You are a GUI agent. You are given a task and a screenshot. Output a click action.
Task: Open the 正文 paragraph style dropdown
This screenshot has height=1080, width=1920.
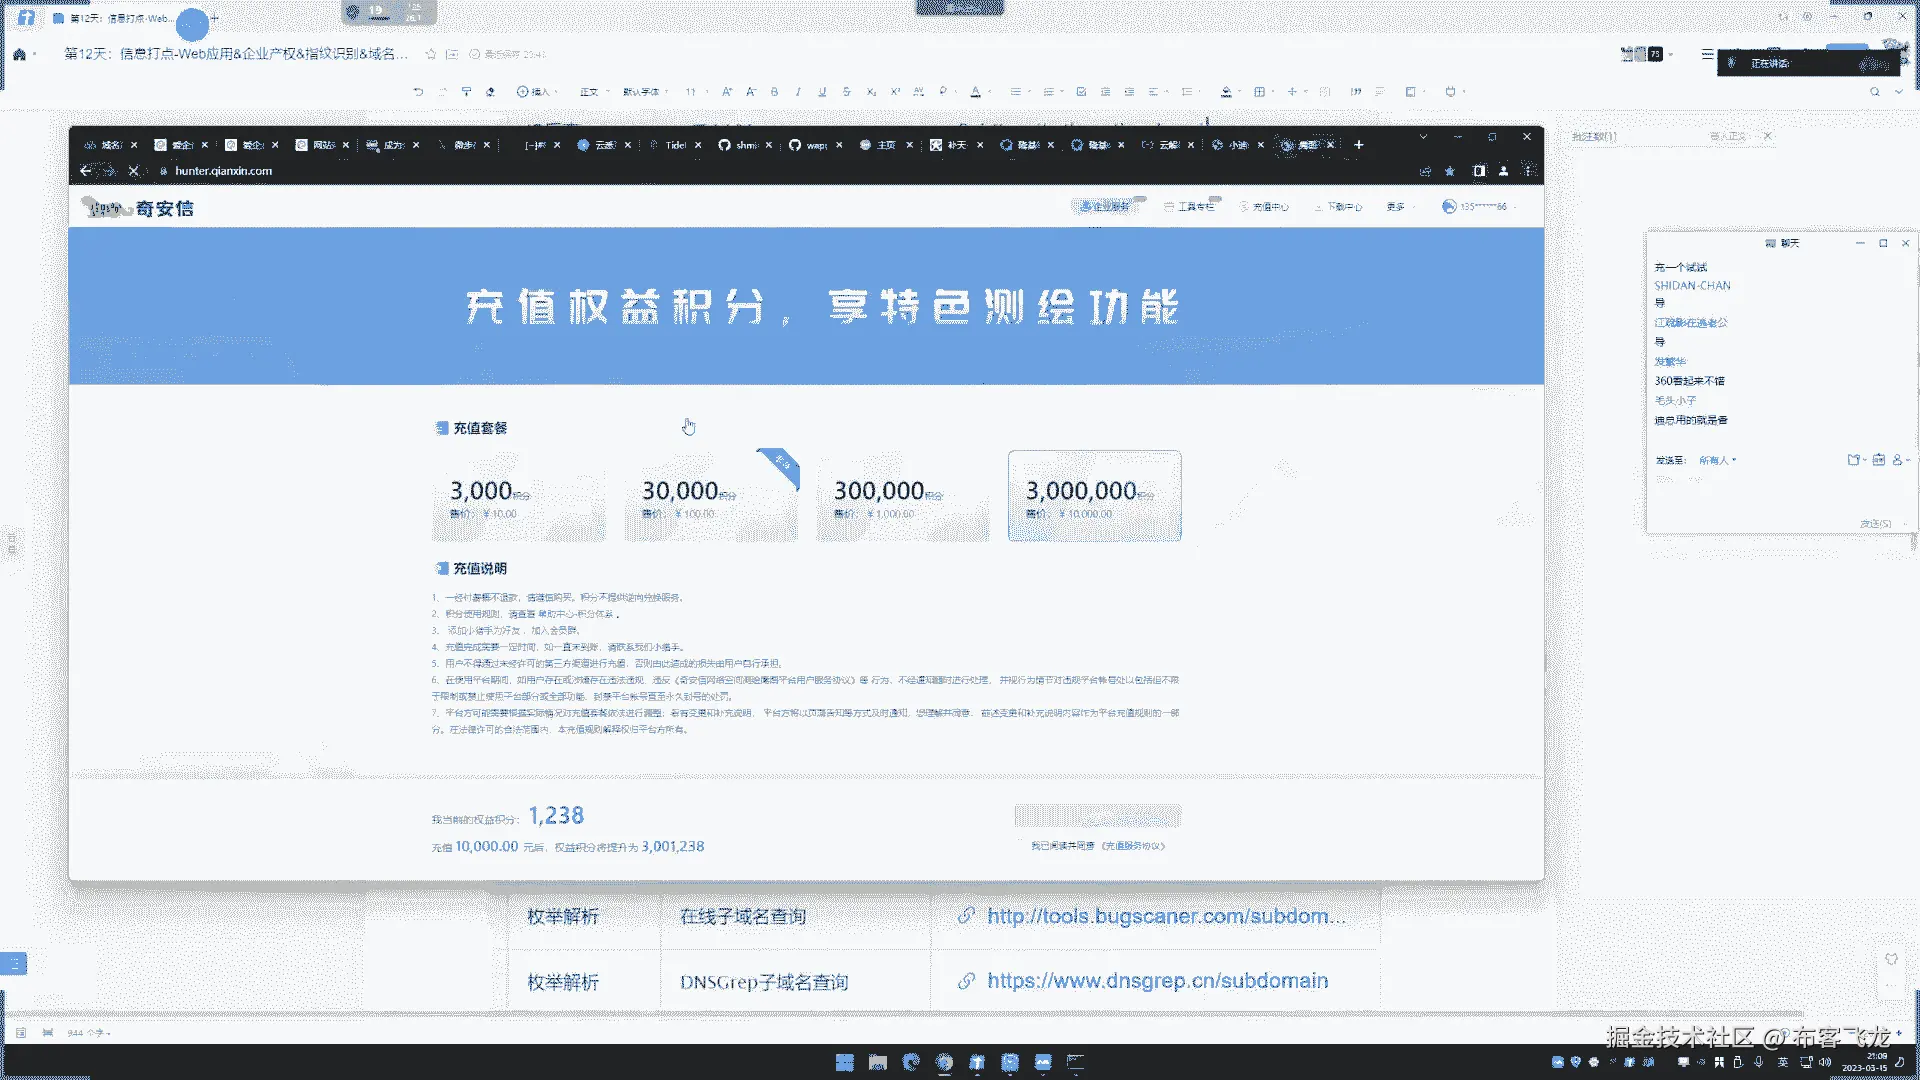[592, 92]
